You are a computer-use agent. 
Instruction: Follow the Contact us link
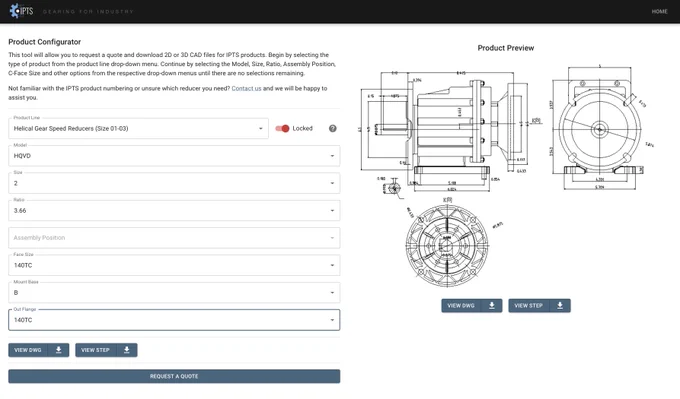coord(246,88)
